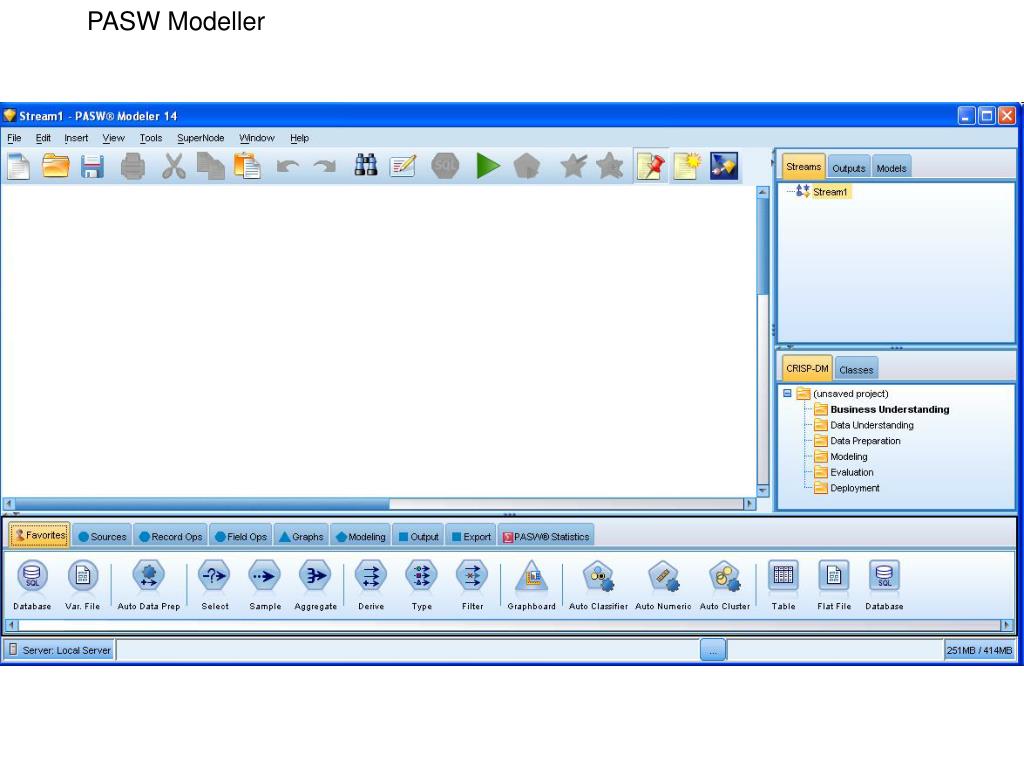Click the New stream toolbar icon
Screen dimensions: 1024x768
[x=18, y=166]
